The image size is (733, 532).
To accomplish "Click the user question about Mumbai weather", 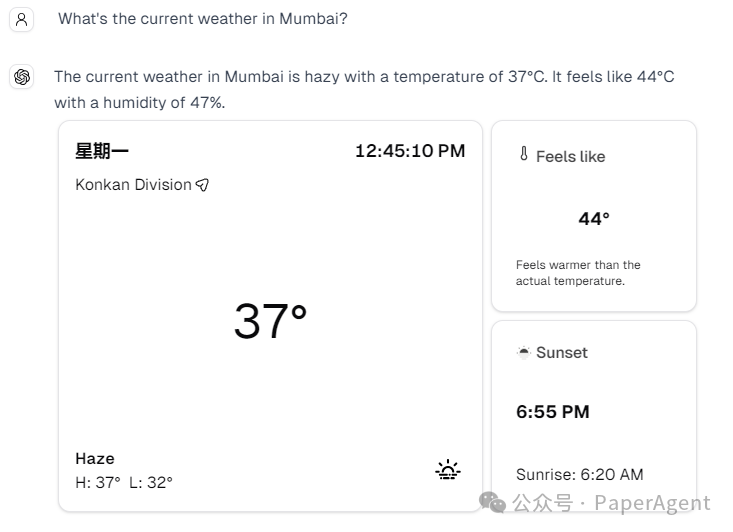I will pyautogui.click(x=203, y=19).
